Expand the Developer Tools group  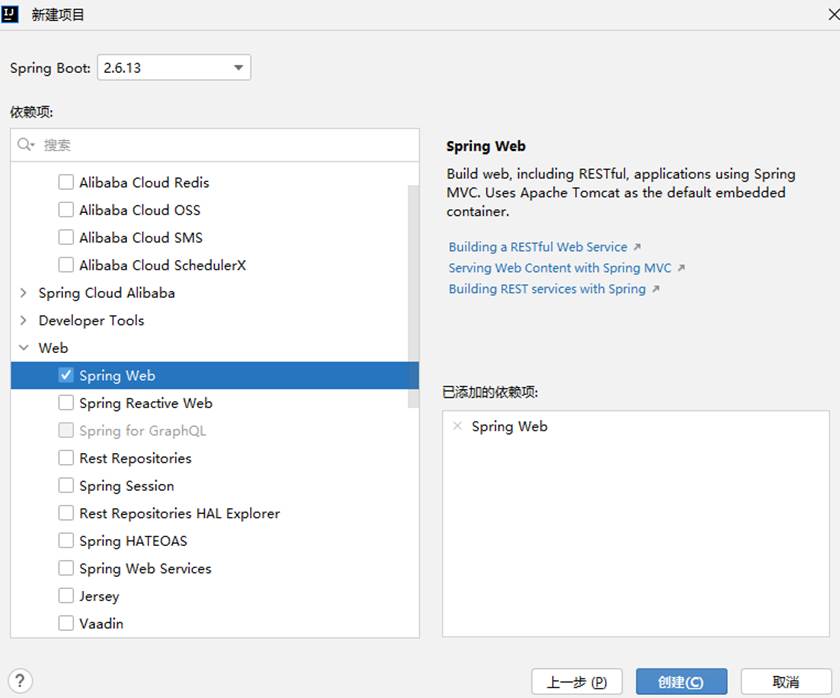23,320
